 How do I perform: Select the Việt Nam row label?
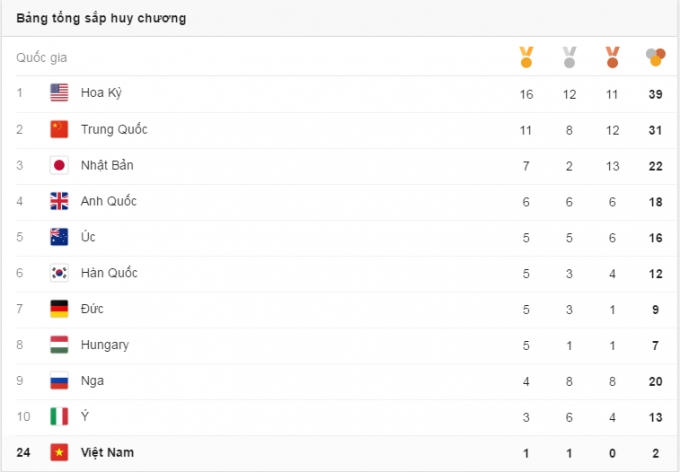tap(108, 453)
